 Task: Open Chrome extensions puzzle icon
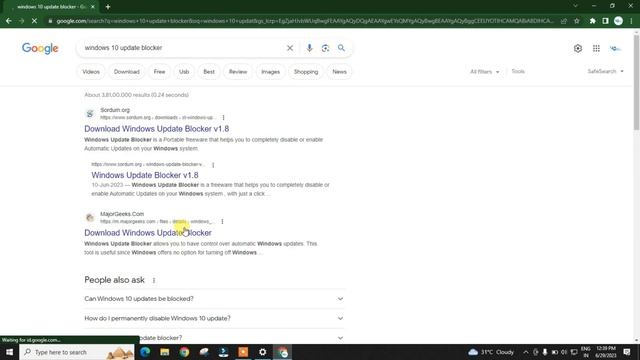point(593,21)
